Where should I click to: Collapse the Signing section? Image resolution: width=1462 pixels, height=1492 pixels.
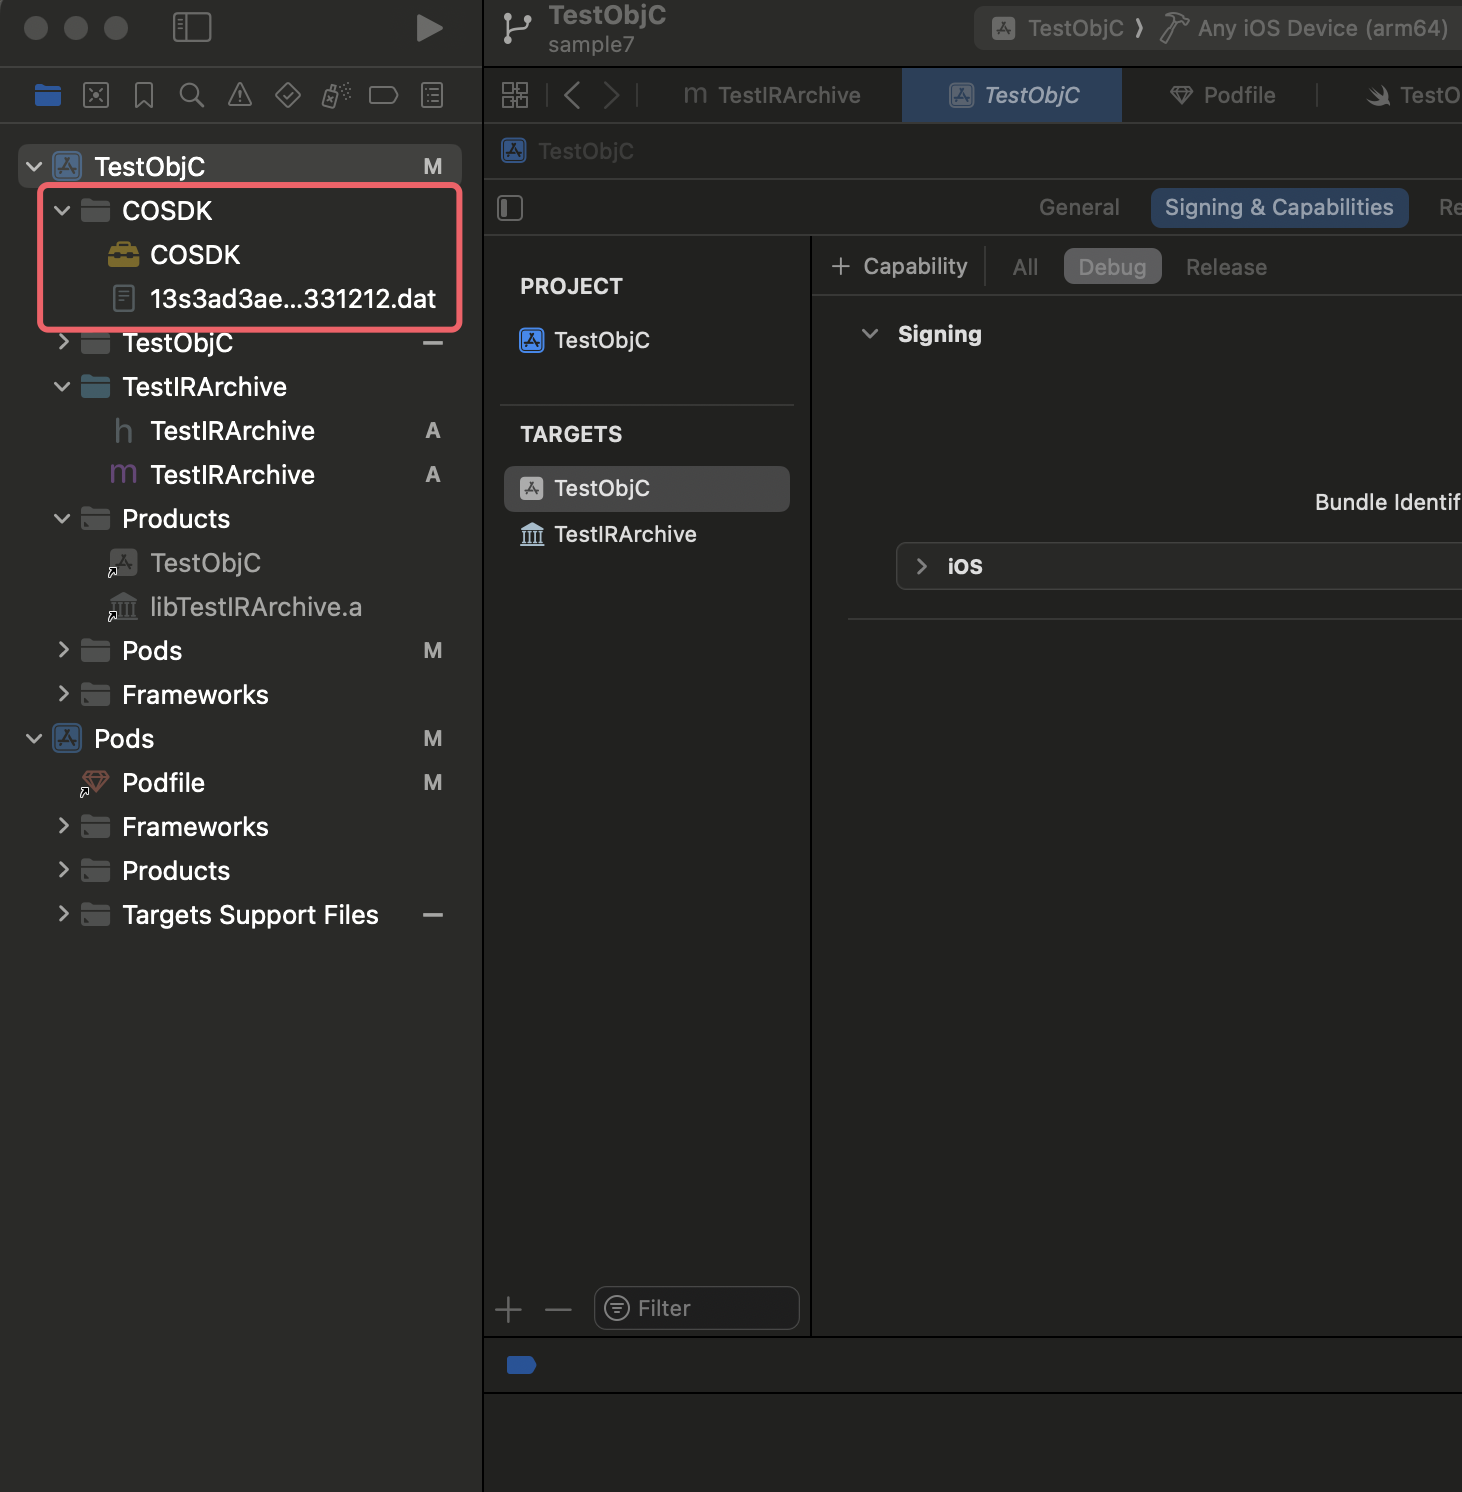(870, 334)
